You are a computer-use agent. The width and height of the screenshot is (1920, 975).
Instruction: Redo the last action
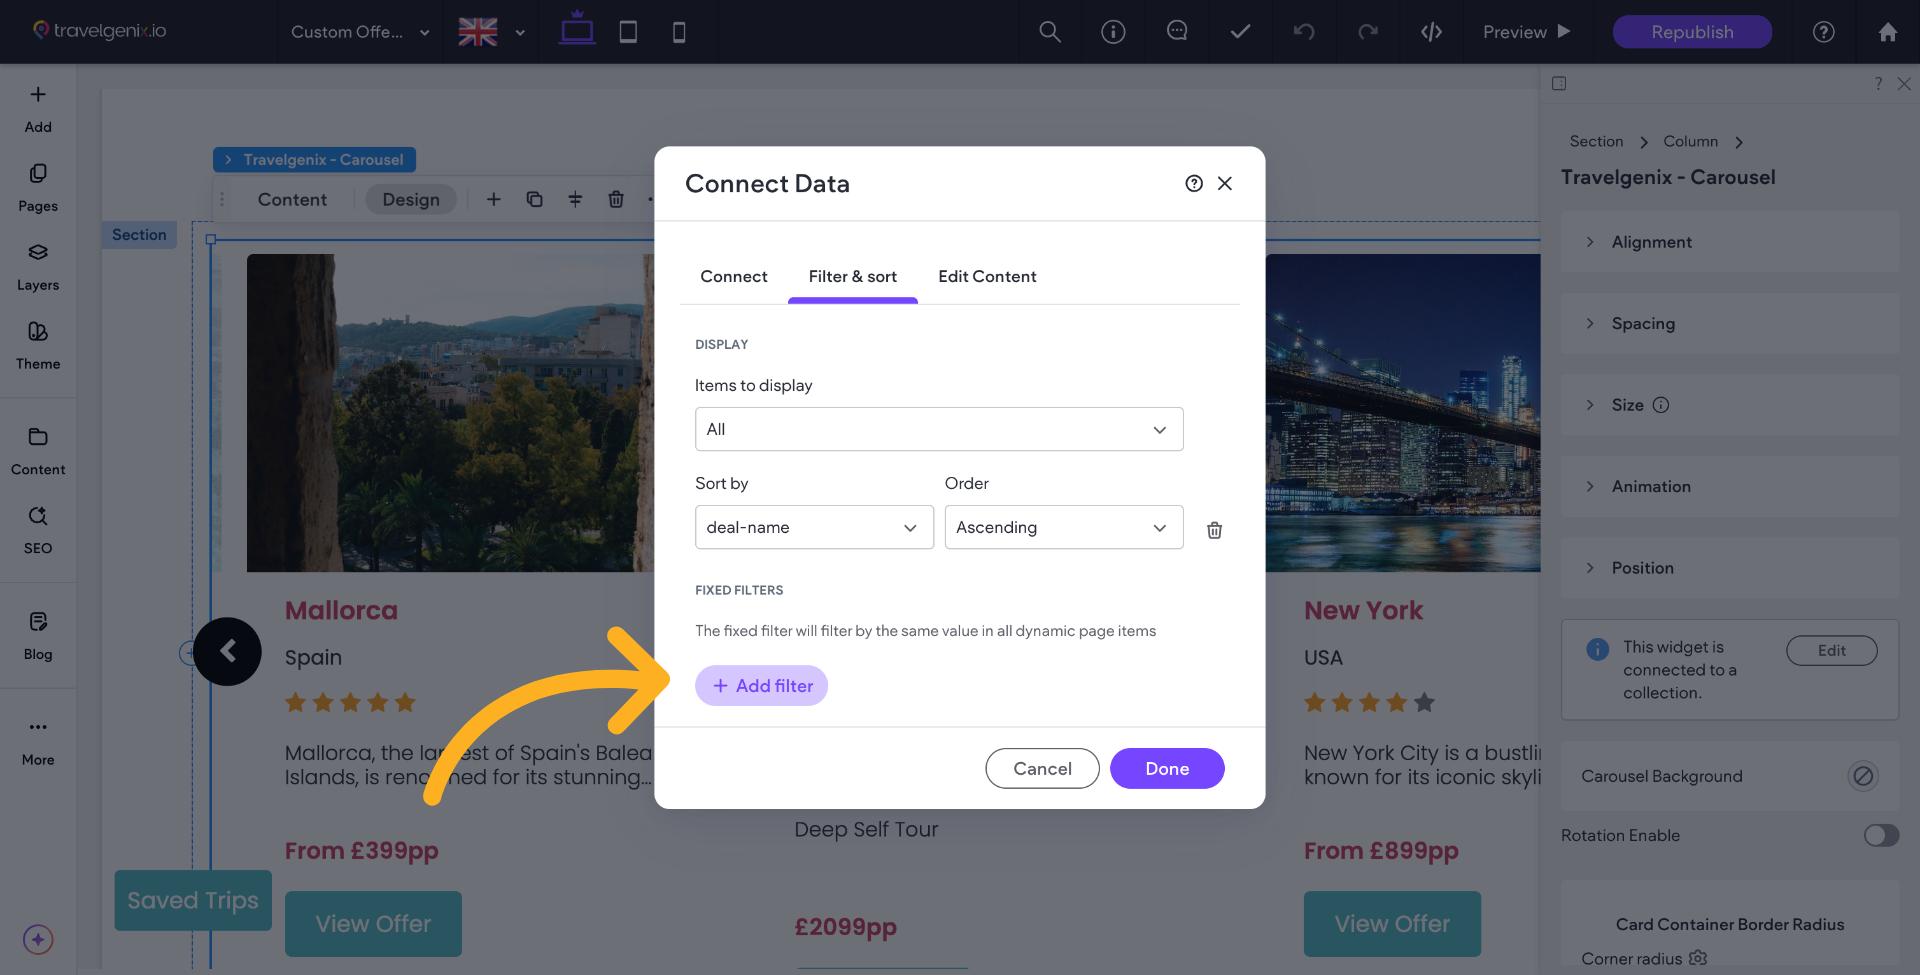1368,32
